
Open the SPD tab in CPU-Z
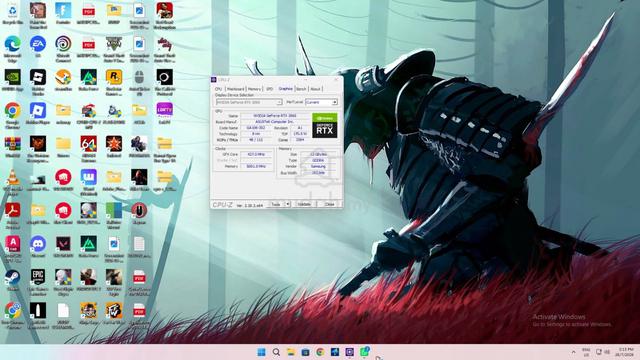coord(269,89)
